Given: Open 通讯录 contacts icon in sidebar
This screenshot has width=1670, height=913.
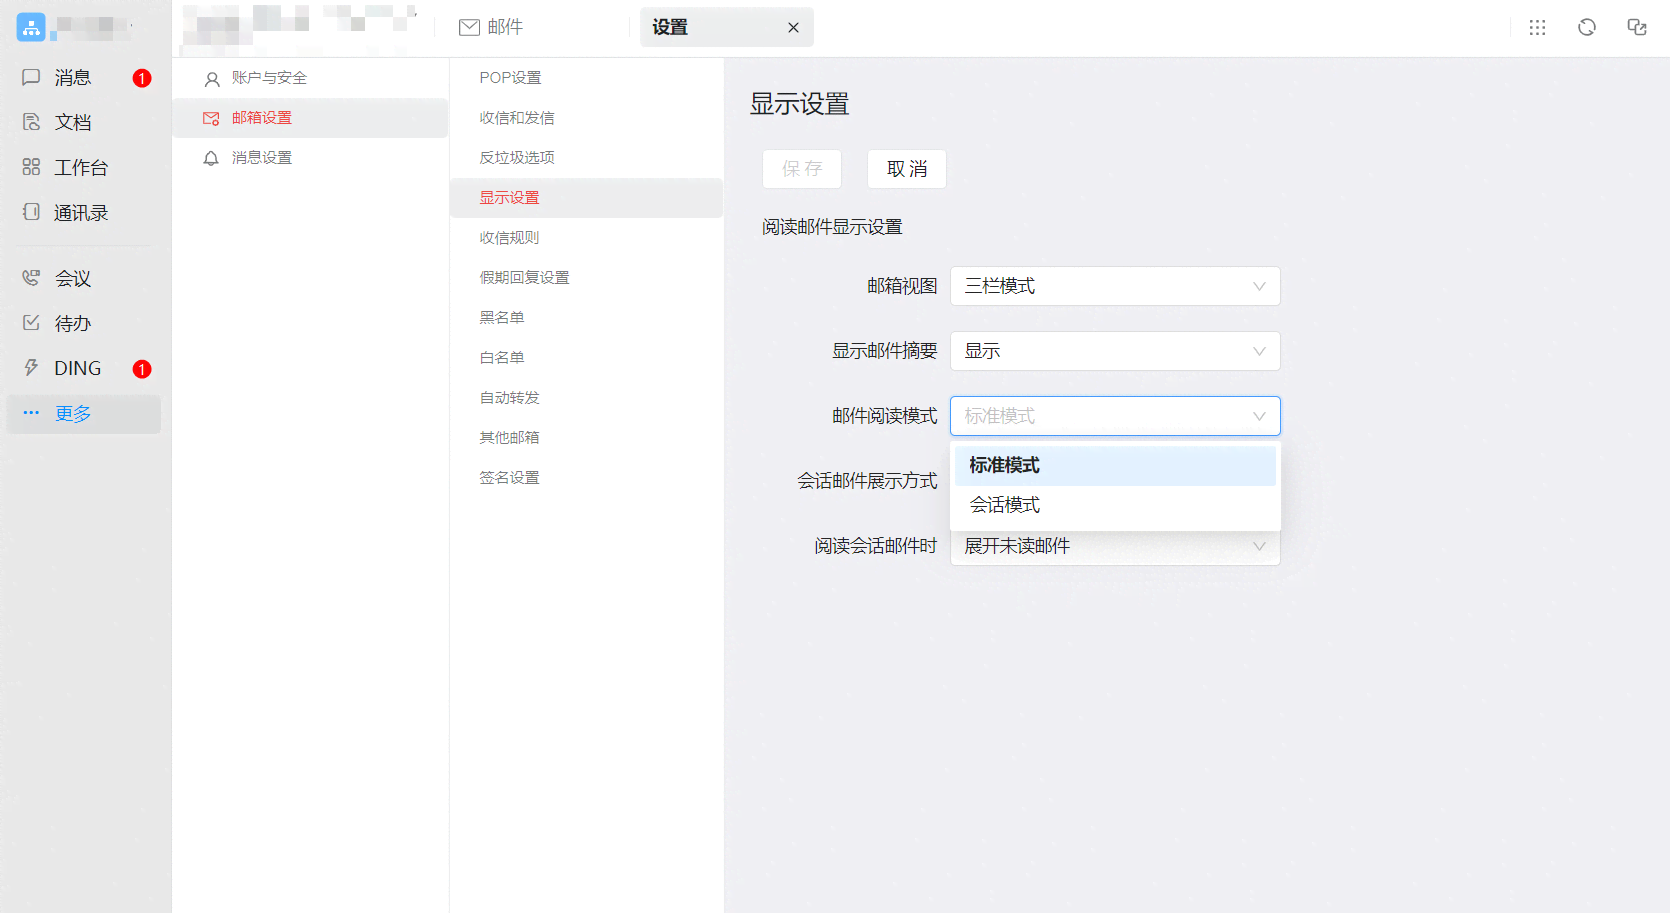Looking at the screenshot, I should click(31, 212).
